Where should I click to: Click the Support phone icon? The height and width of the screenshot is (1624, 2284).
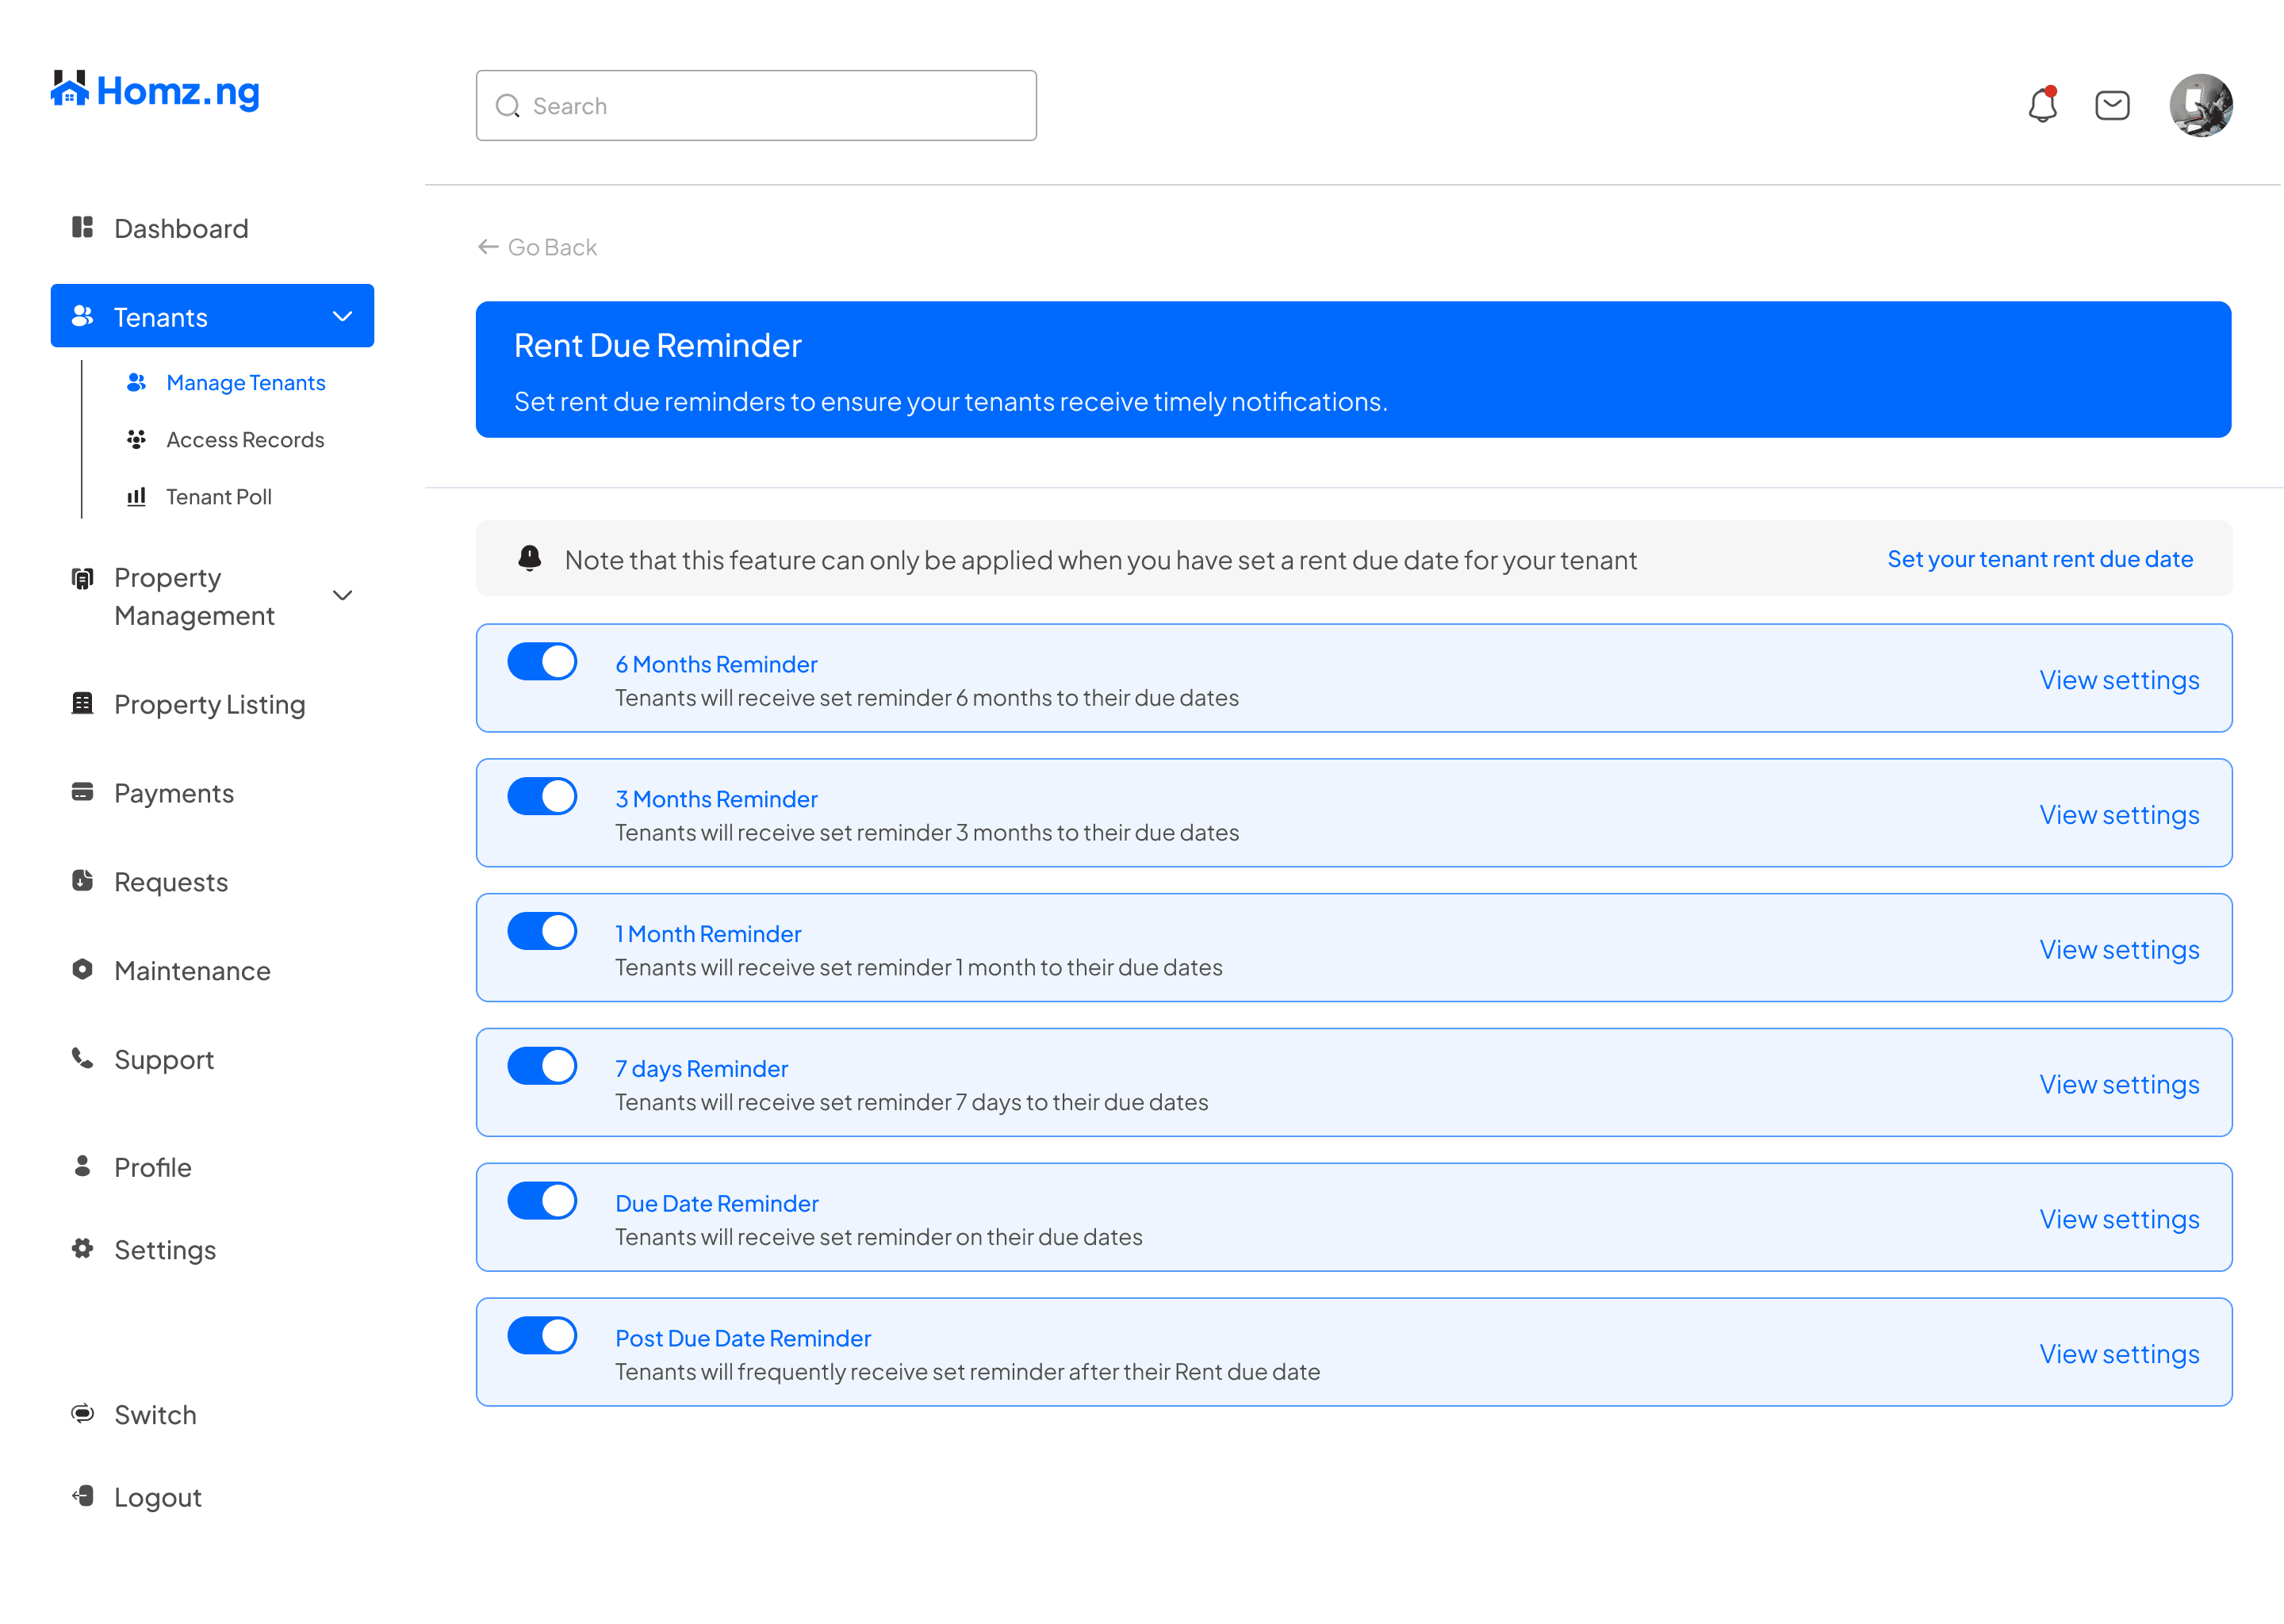click(82, 1058)
